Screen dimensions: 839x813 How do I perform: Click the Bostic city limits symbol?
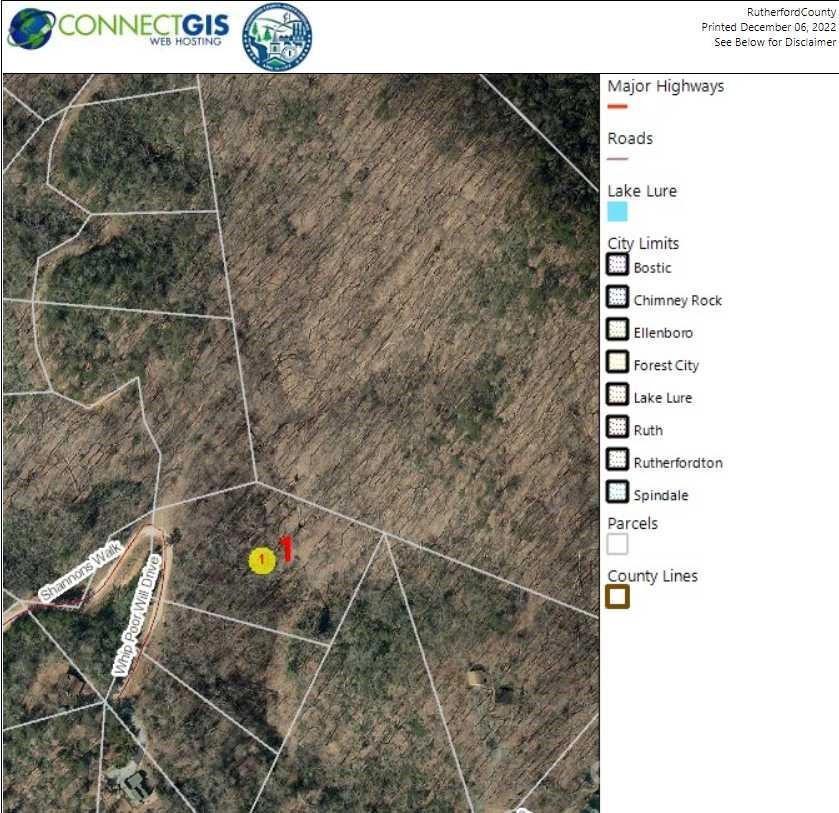point(617,263)
